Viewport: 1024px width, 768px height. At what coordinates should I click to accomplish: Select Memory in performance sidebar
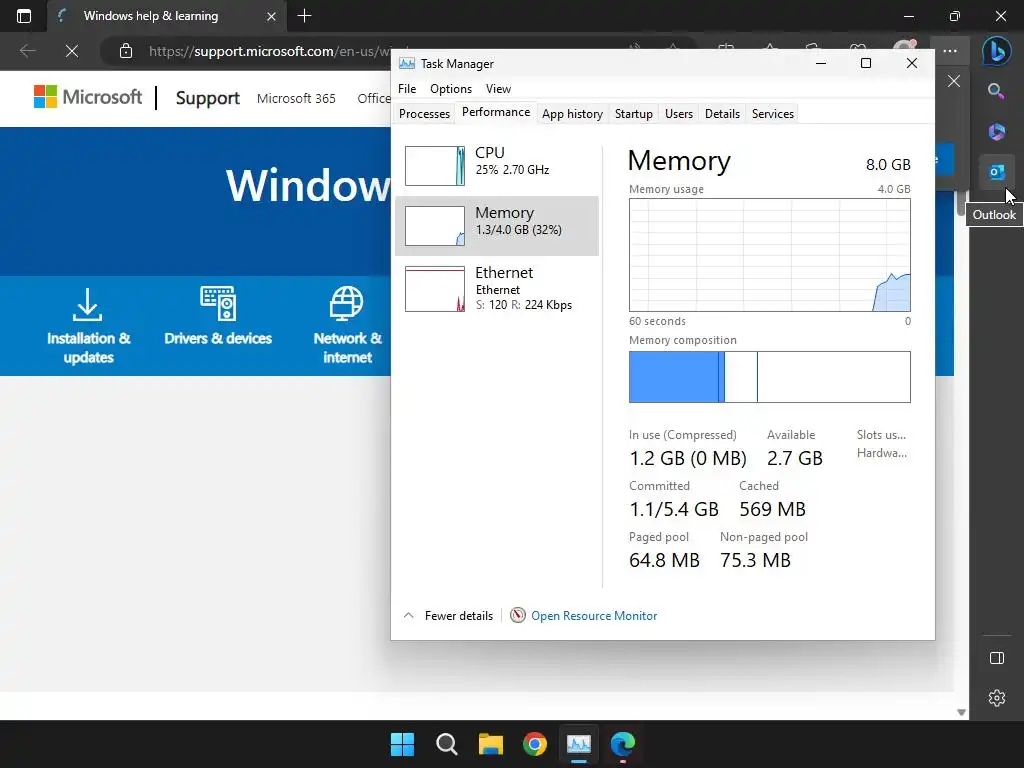497,226
